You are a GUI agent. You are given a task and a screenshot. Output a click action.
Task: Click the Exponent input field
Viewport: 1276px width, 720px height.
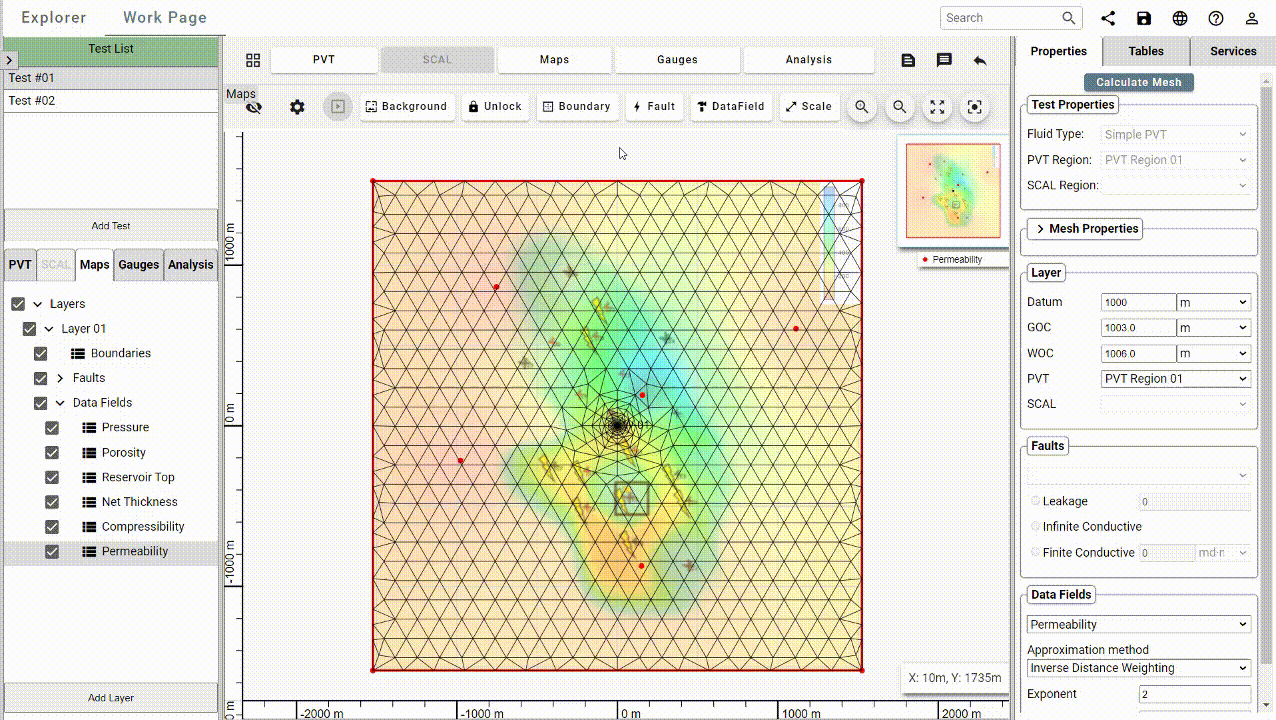tap(1195, 694)
